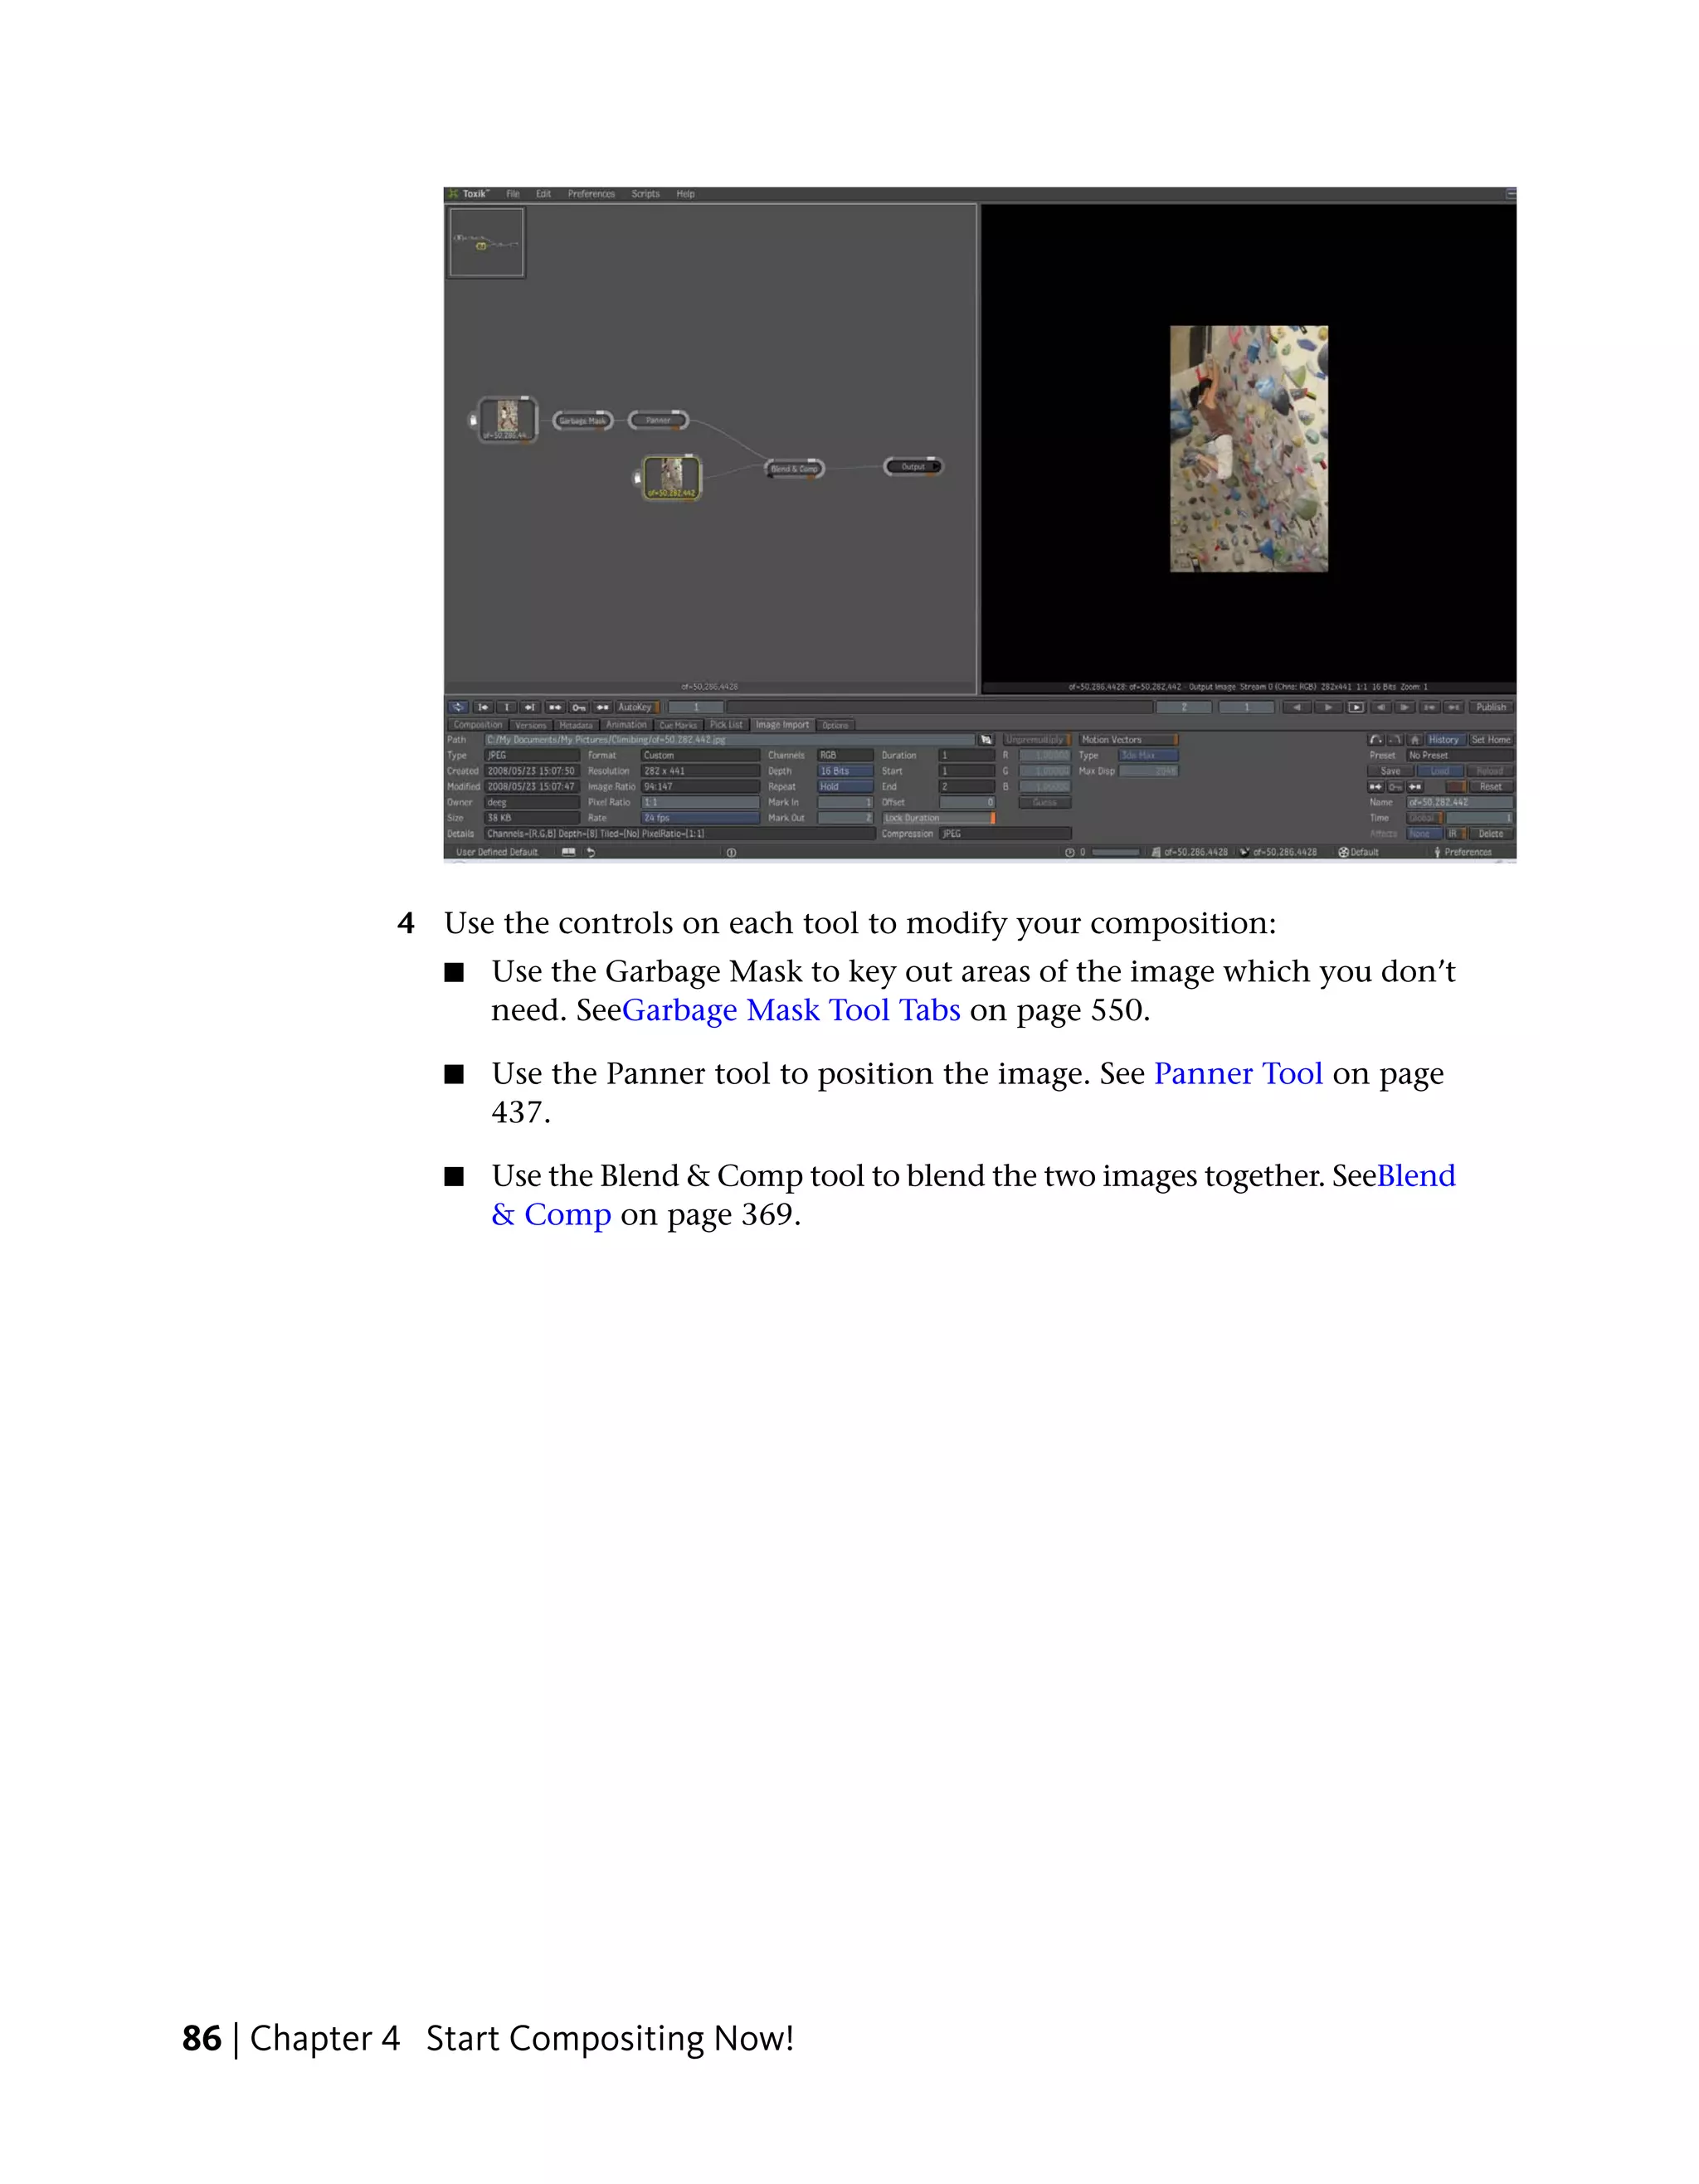1699x2184 pixels.
Task: Open the Preferences menu in Toxik menu bar
Action: pos(591,194)
